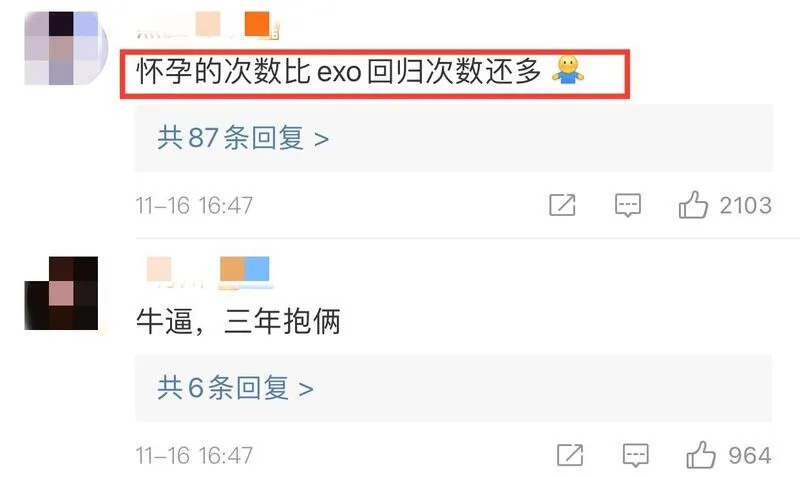
Task: Reply to 牛逼，三年抱俩 via speech bubble icon
Action: tap(636, 455)
